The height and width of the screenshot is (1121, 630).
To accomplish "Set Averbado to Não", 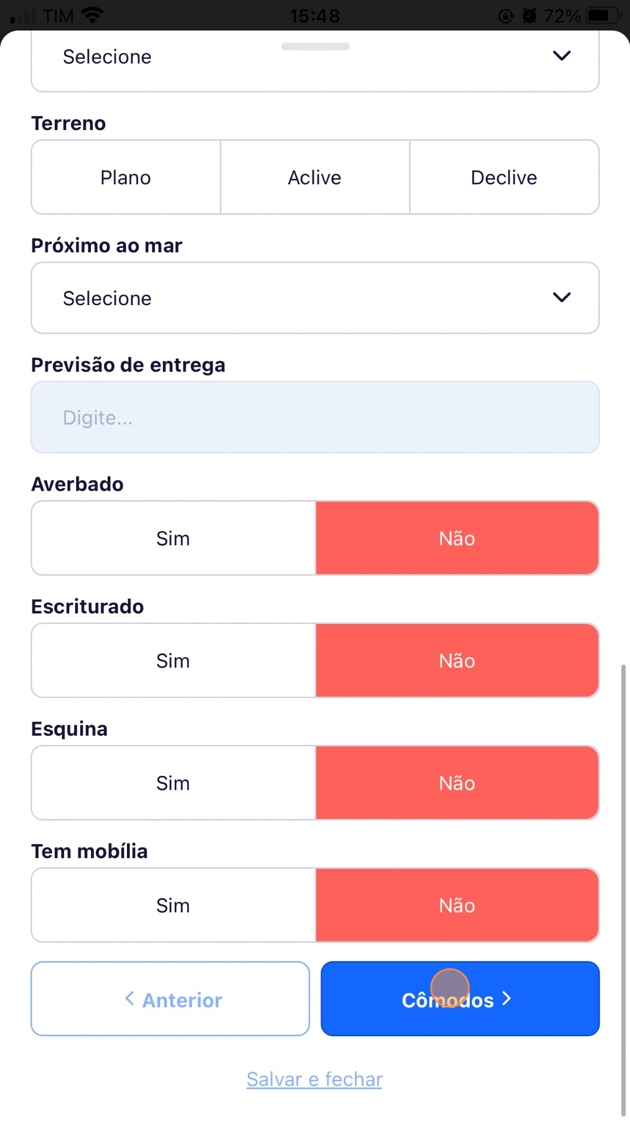I will pyautogui.click(x=457, y=538).
